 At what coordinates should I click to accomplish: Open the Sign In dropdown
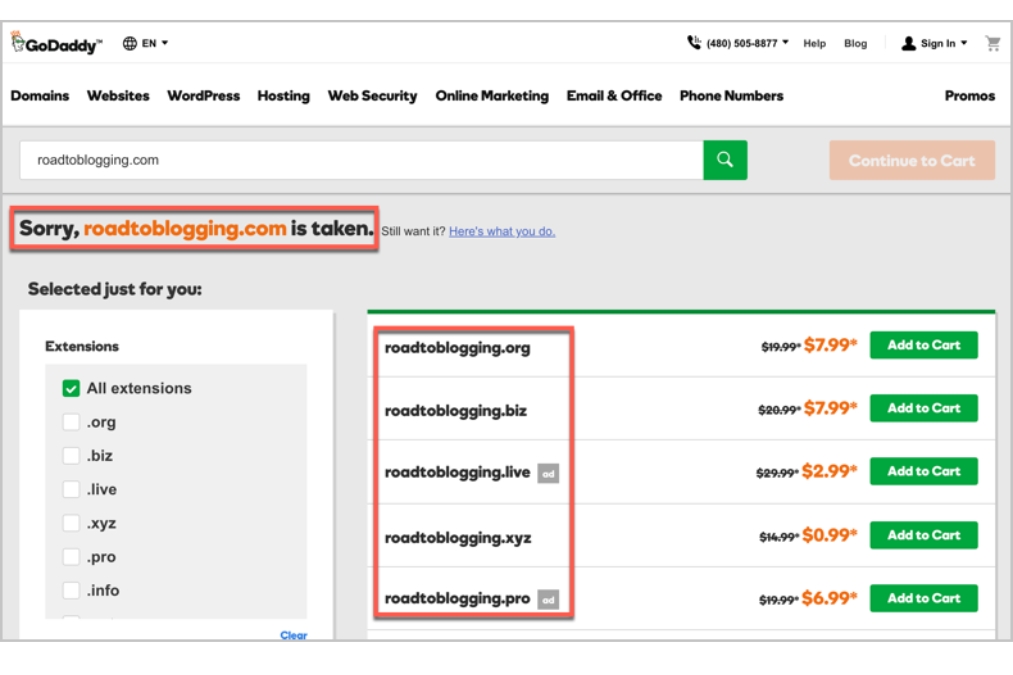[944, 43]
